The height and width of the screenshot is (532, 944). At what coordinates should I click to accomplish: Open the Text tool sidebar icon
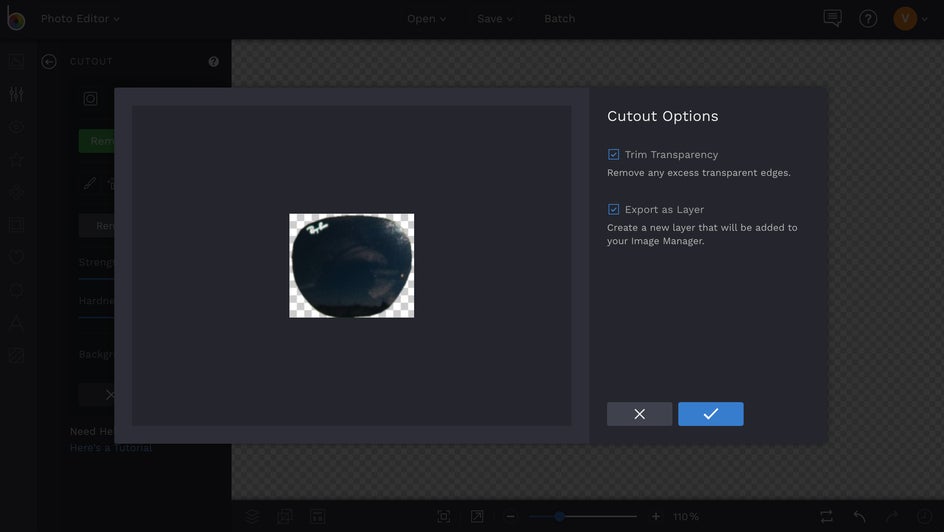(16, 322)
